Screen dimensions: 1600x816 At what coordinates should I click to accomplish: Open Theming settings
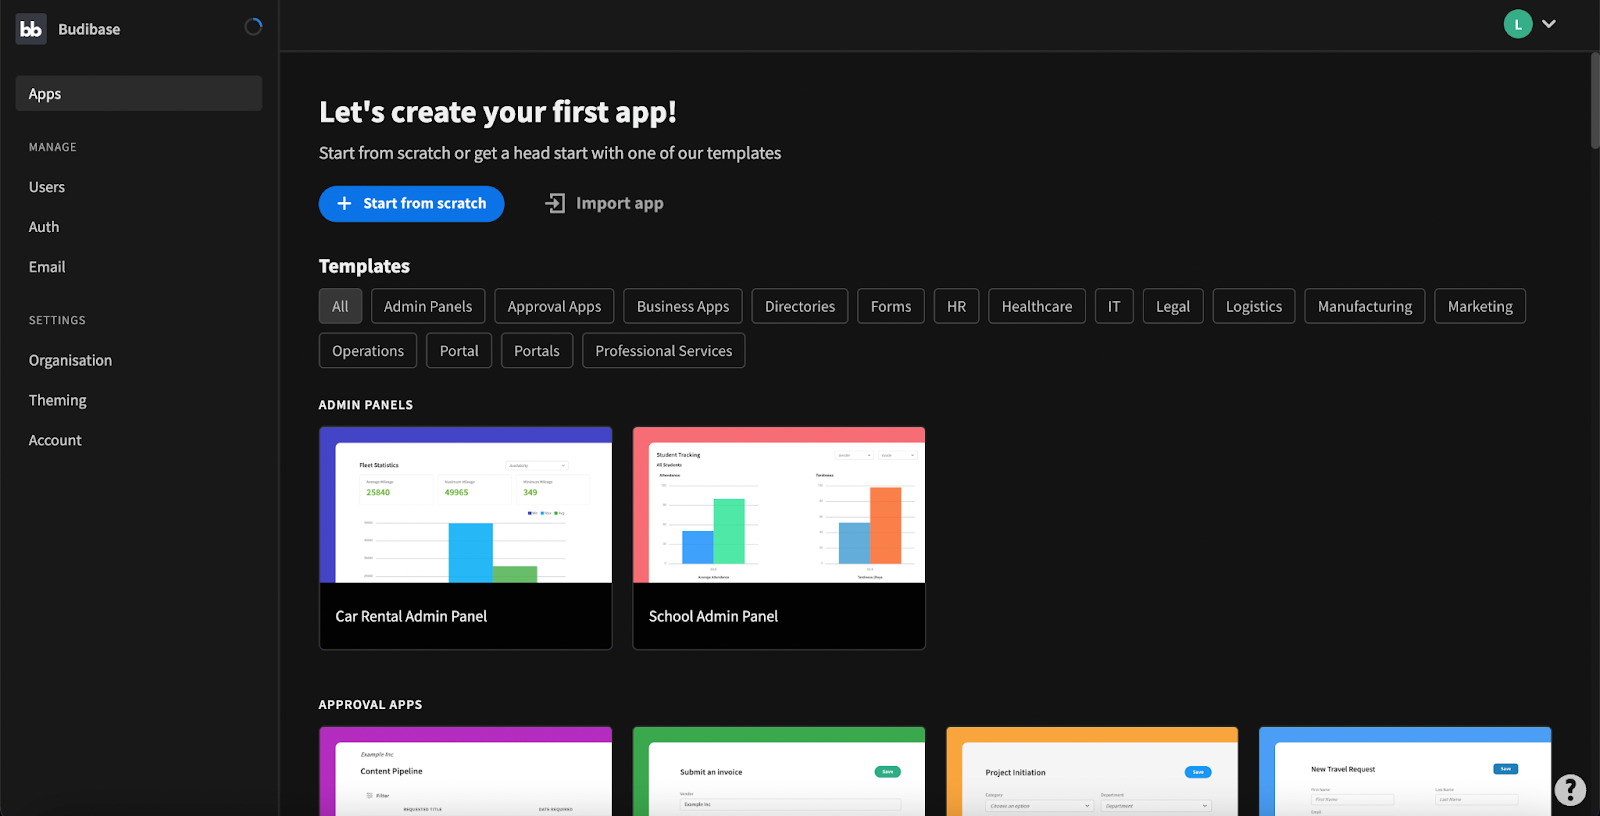[x=58, y=400]
